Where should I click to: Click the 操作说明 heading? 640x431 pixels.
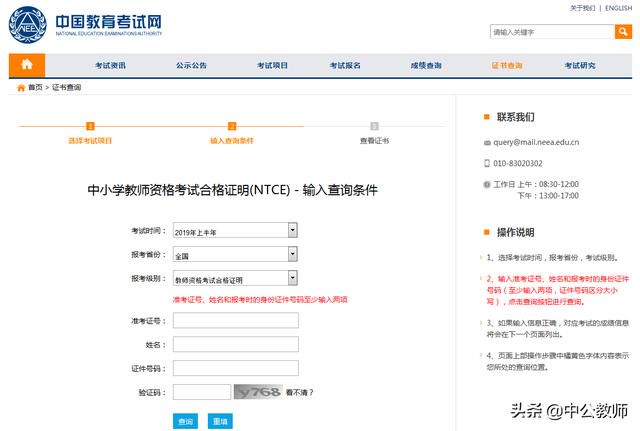tap(515, 233)
